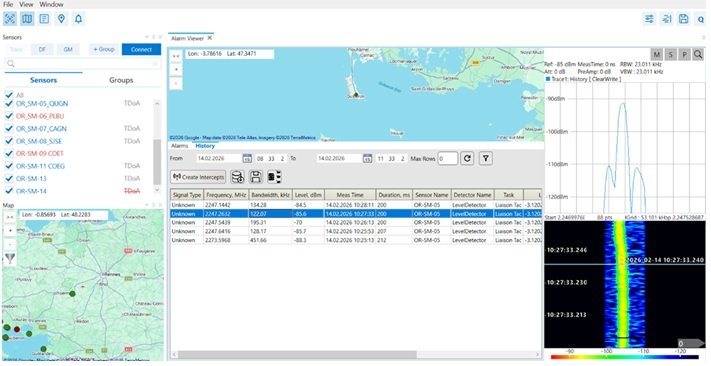The height and width of the screenshot is (366, 711).
Task: Click the database export icon
Action: [x=238, y=177]
